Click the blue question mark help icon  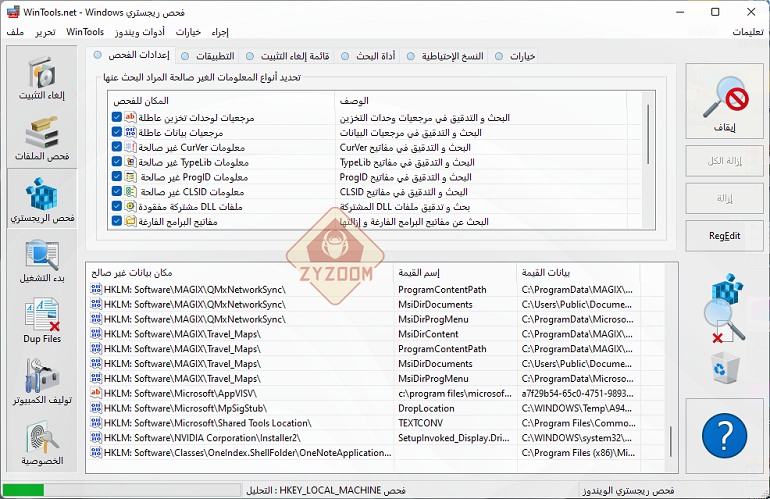point(724,435)
